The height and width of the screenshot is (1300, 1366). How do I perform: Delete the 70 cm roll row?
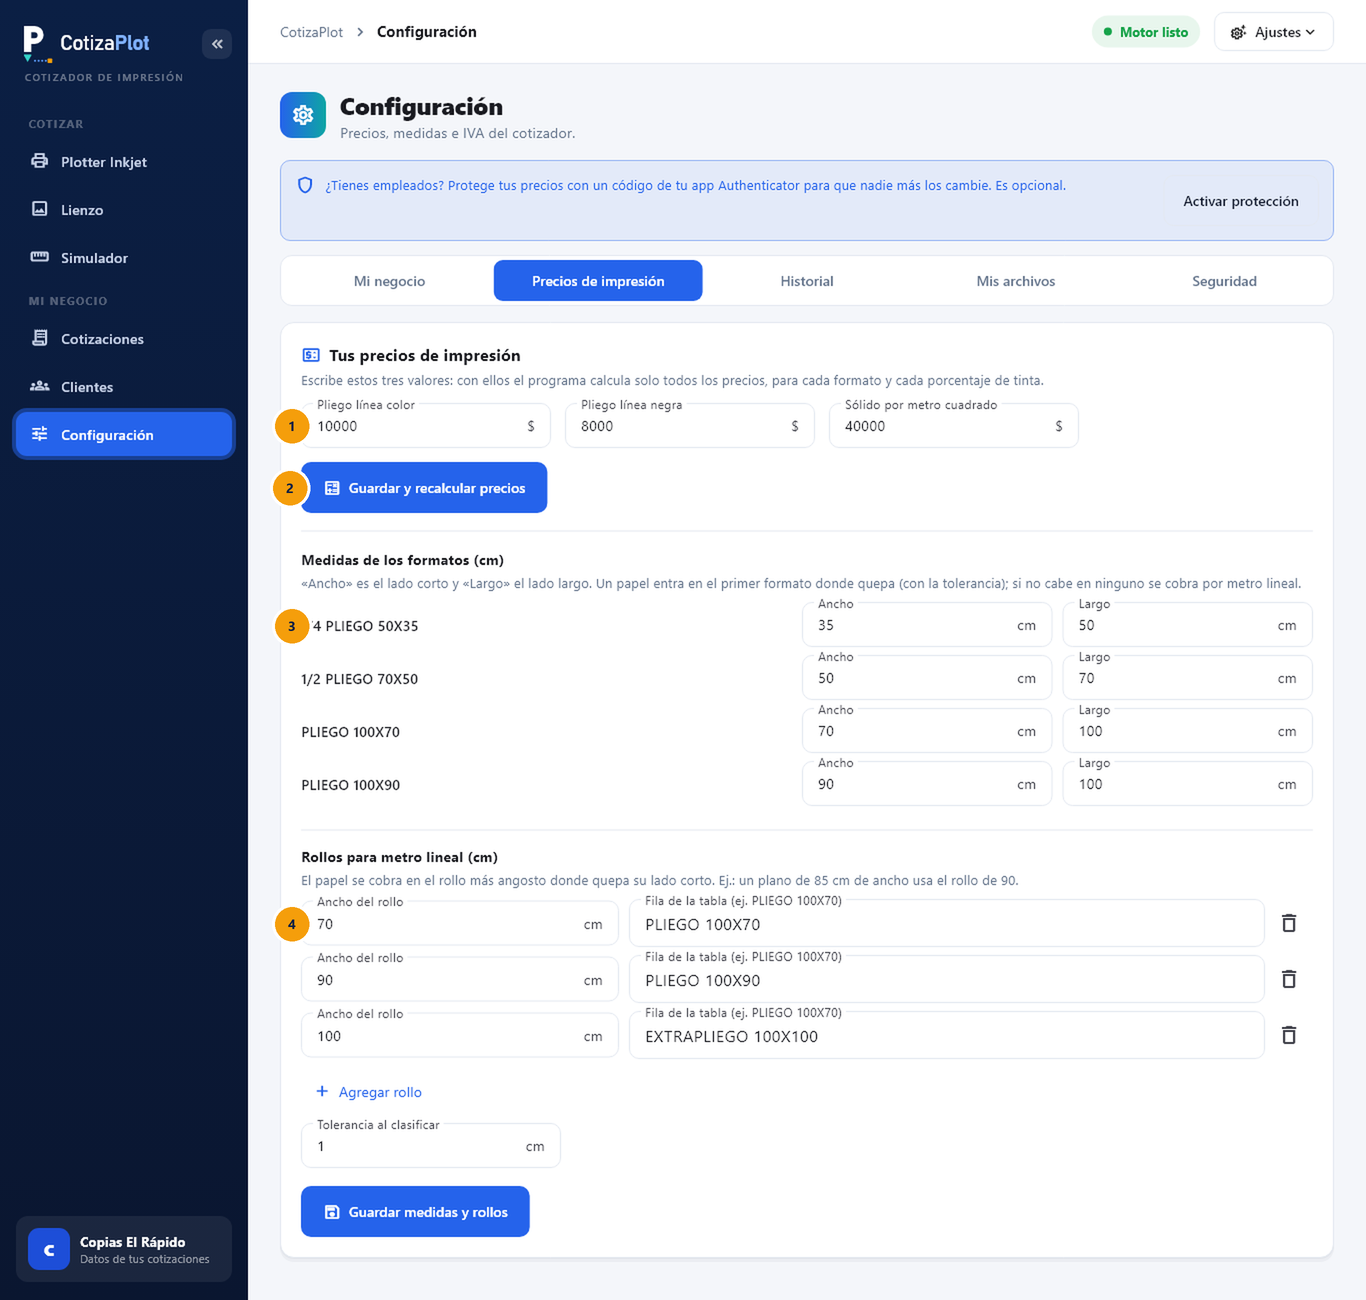(x=1289, y=923)
